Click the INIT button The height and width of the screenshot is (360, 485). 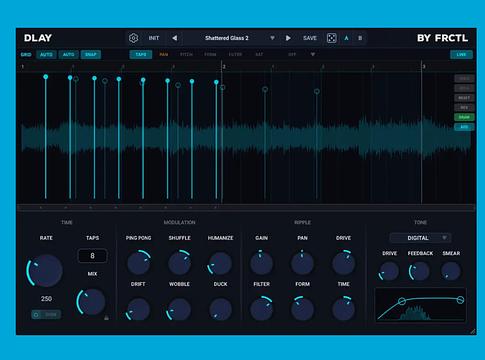point(154,38)
